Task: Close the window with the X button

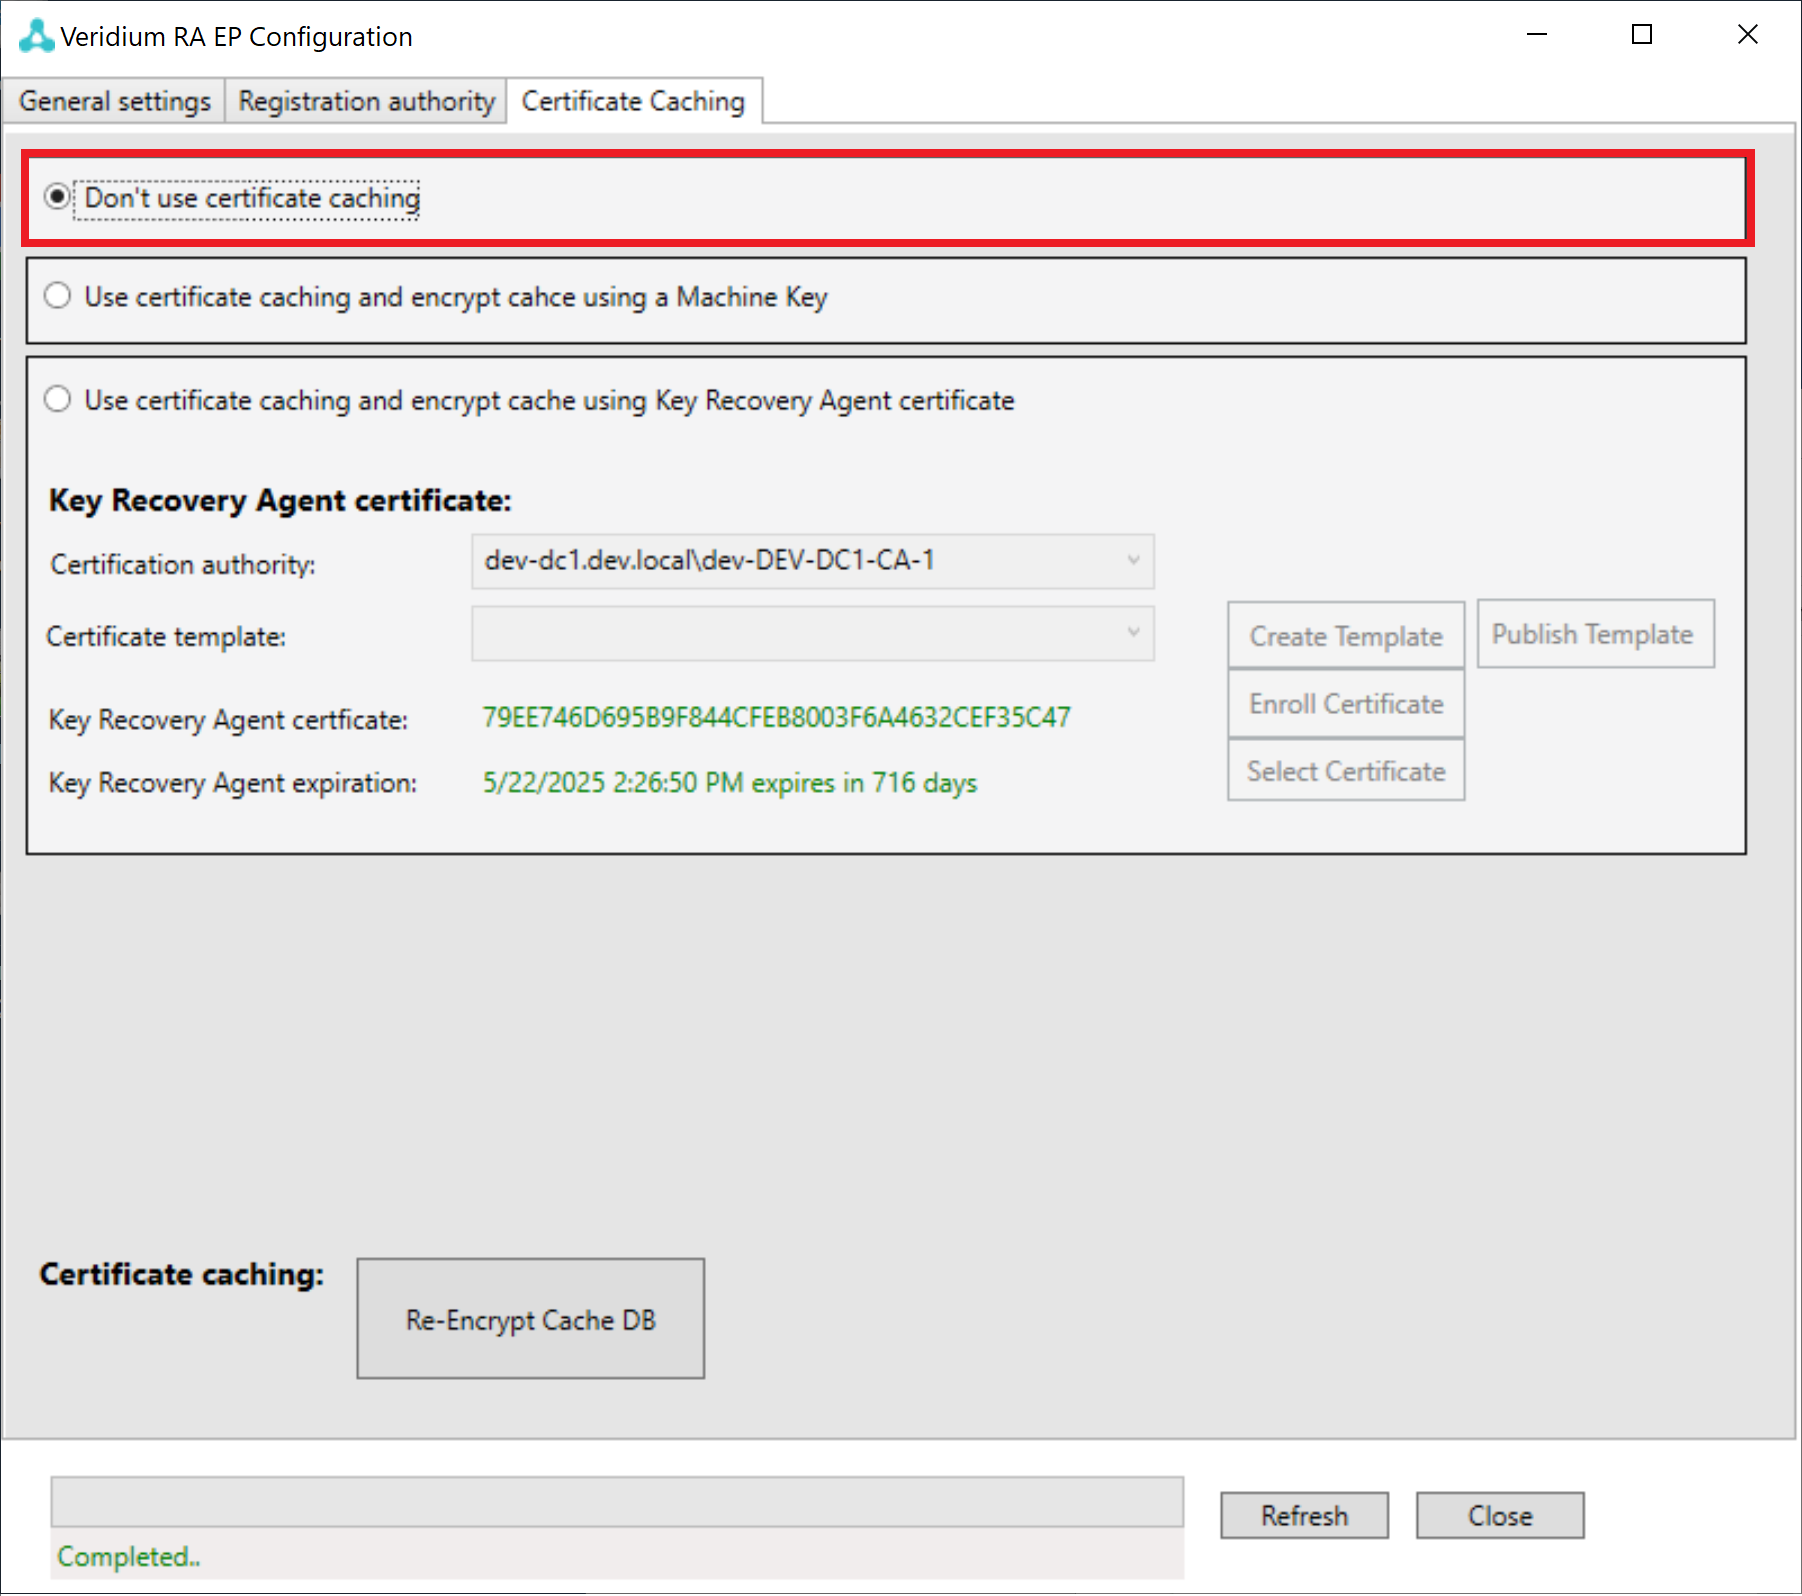Action: coord(1747,35)
